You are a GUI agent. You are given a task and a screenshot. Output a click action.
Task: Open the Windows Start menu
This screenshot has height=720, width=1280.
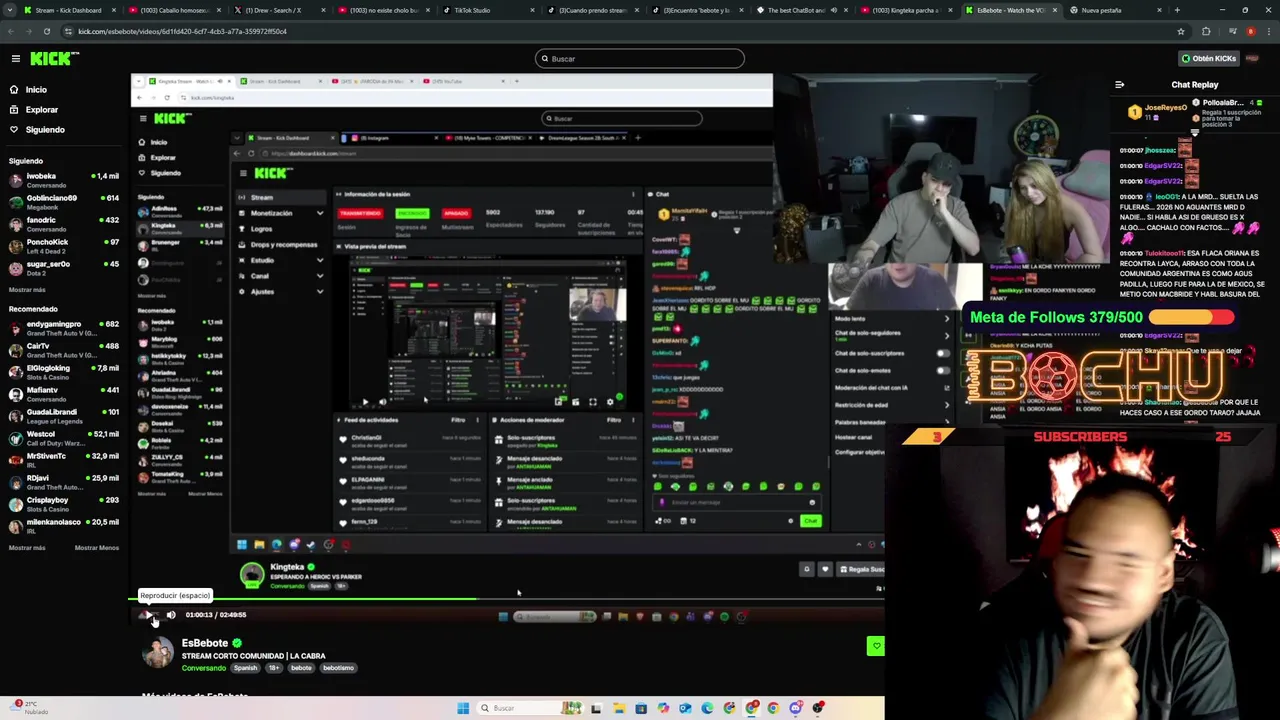[x=463, y=708]
